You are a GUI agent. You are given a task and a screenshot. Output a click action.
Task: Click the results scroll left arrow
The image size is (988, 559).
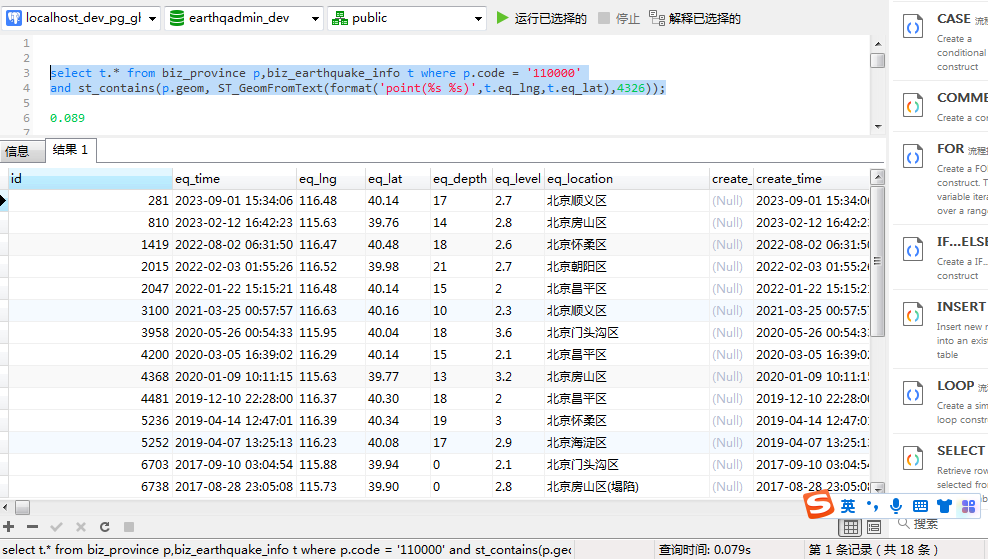(5, 507)
